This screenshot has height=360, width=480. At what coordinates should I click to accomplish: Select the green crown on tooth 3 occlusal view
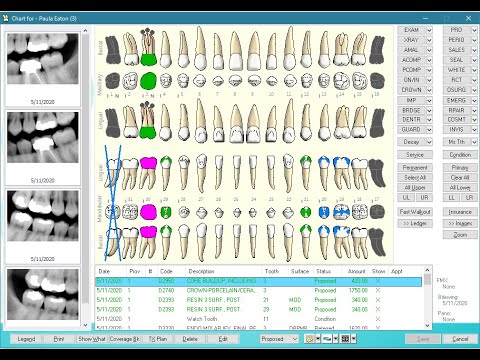pyautogui.click(x=148, y=81)
